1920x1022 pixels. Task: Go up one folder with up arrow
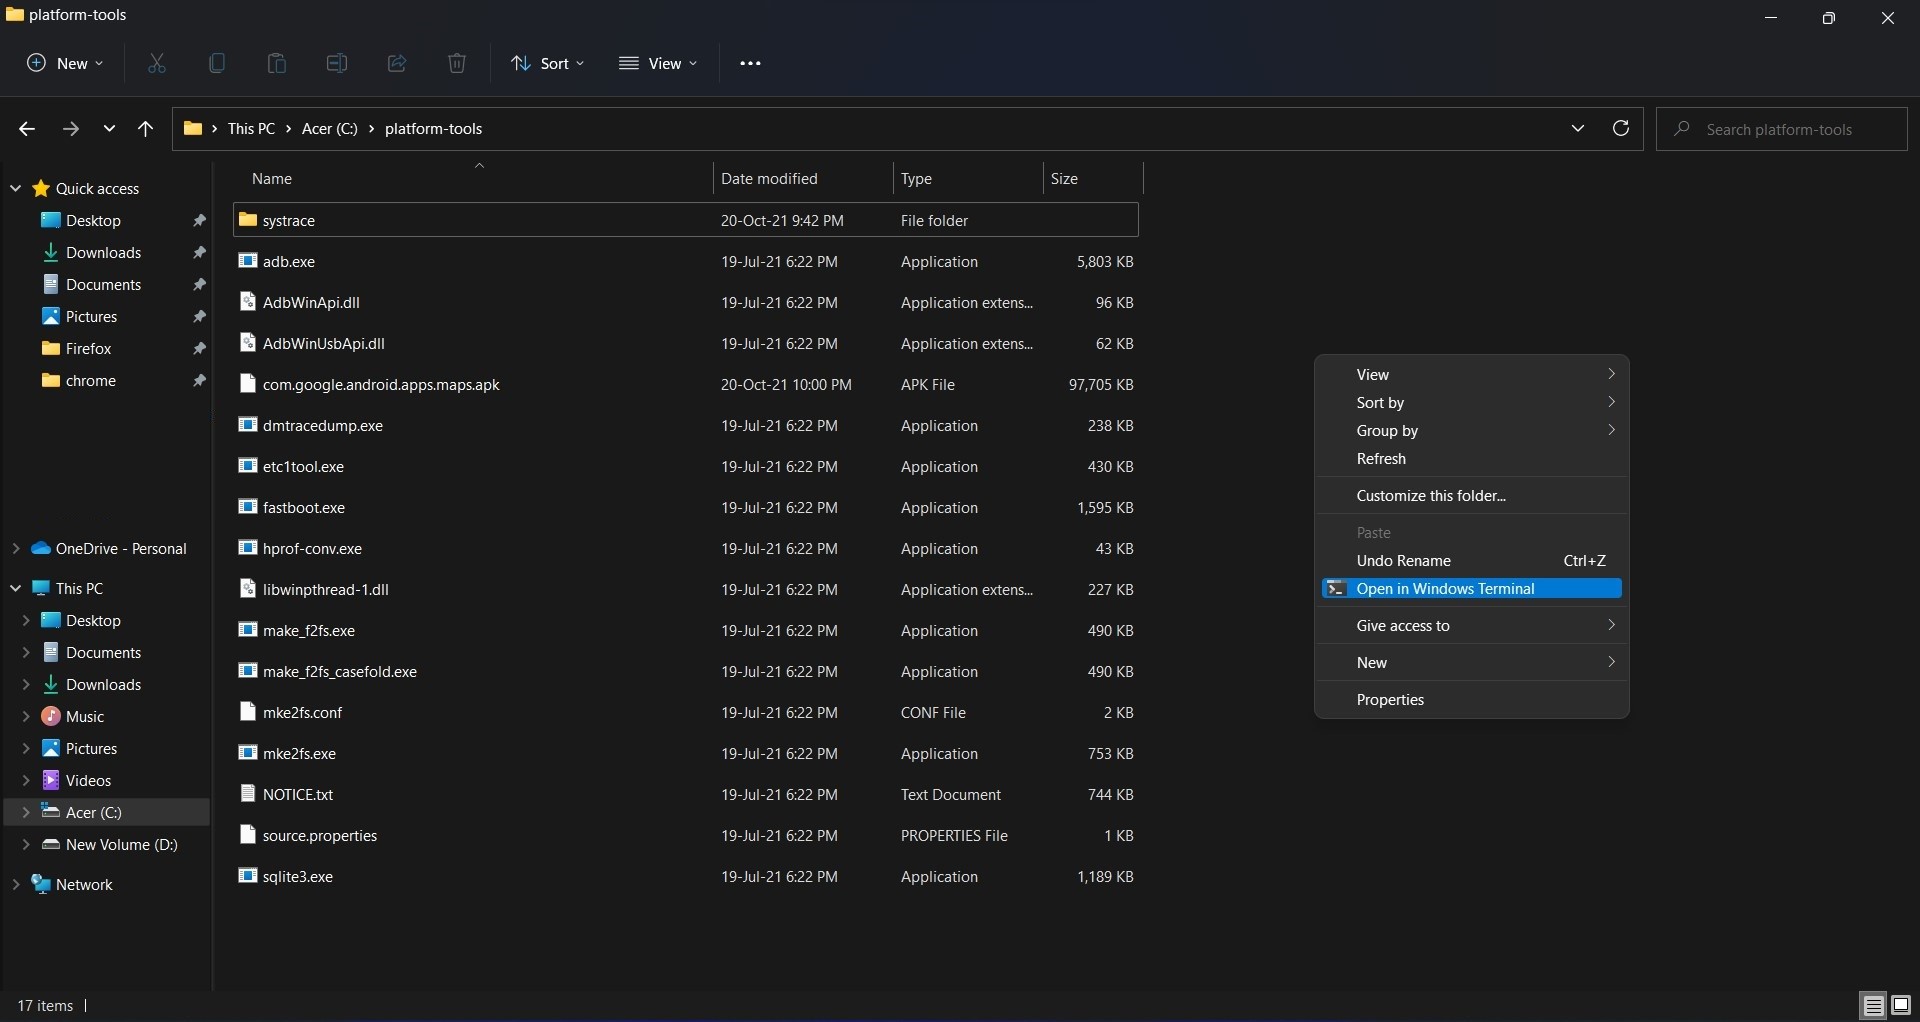(x=146, y=129)
